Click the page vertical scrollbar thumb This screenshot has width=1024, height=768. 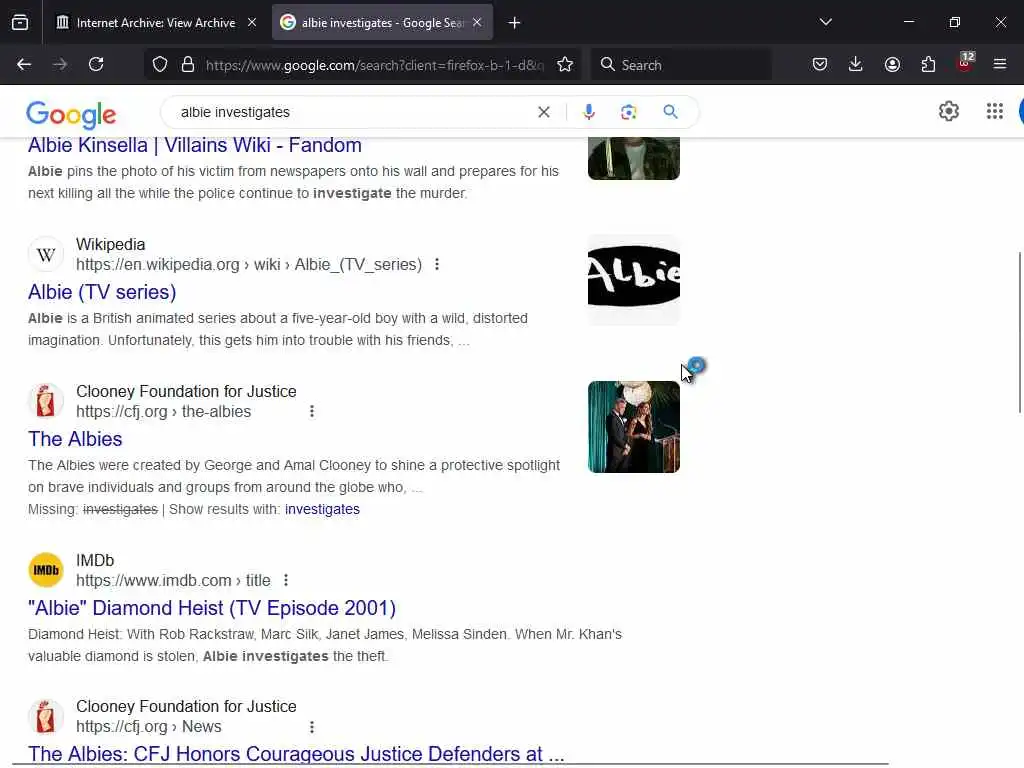(x=1019, y=332)
